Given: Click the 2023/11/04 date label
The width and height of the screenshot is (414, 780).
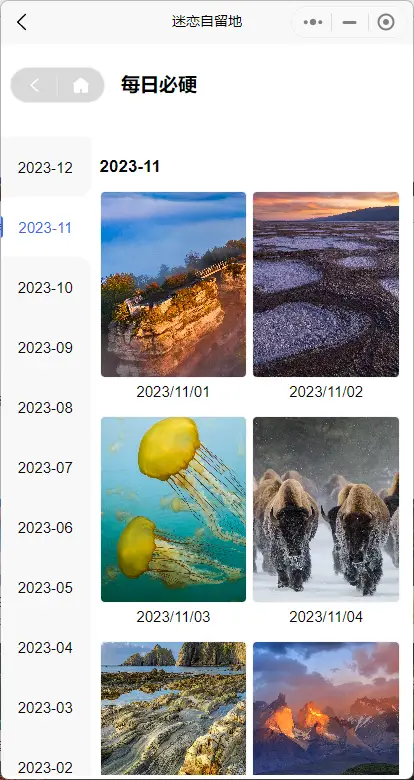Looking at the screenshot, I should [x=326, y=617].
